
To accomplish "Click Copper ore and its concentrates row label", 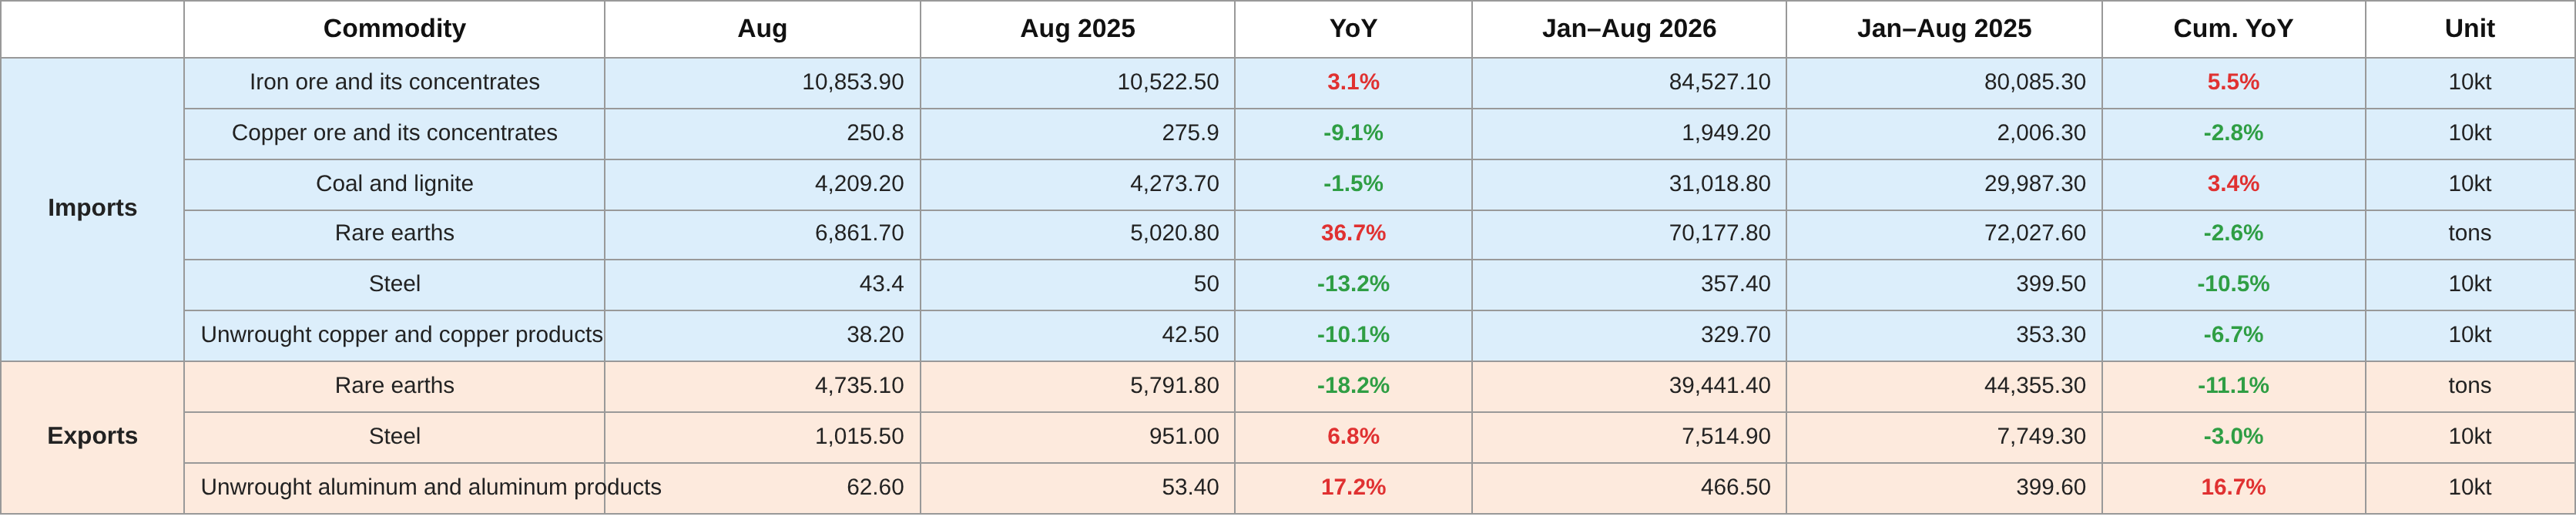I will coord(394,134).
